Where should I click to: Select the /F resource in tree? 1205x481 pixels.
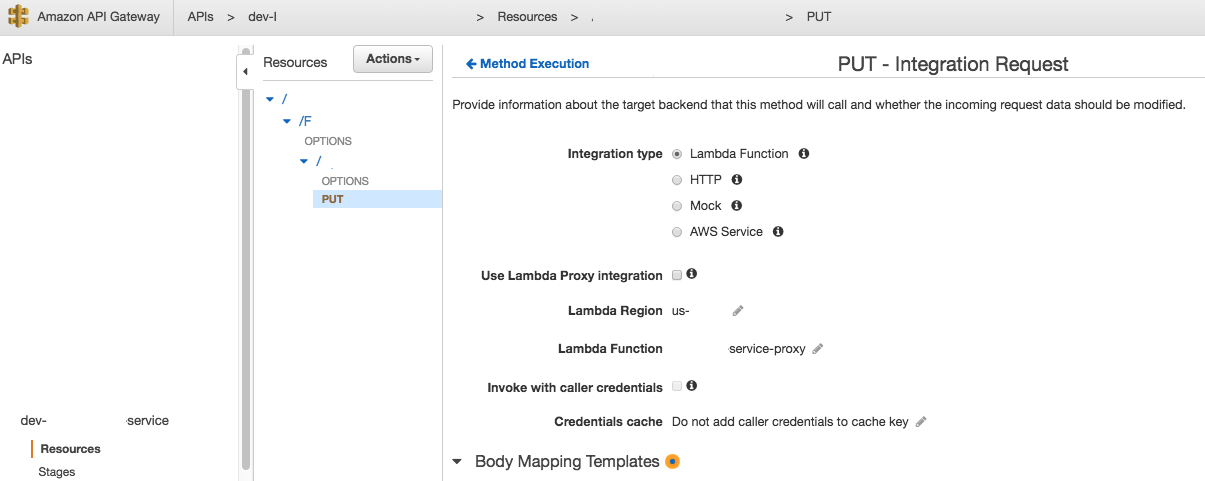305,121
